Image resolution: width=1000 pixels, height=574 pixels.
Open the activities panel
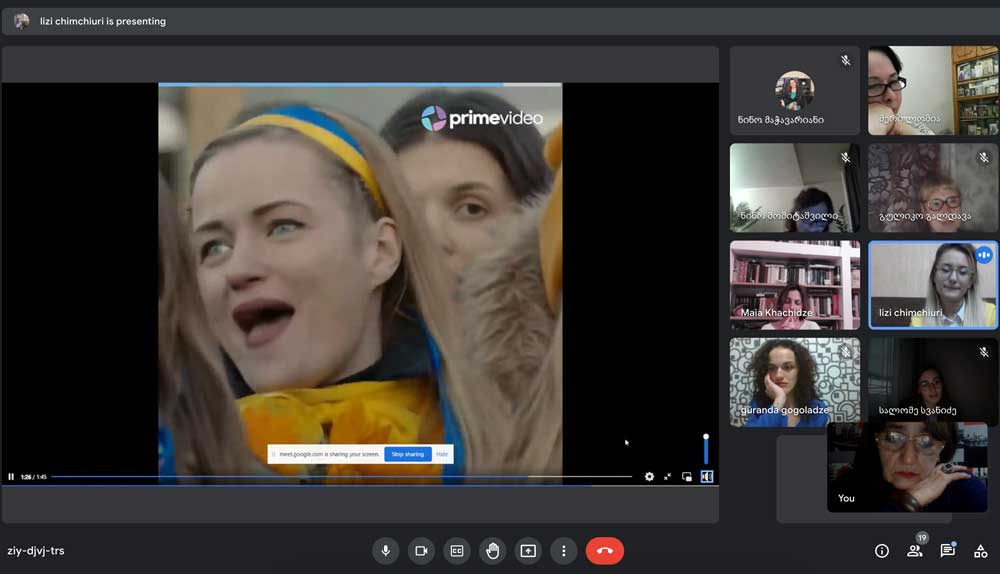[x=980, y=551]
